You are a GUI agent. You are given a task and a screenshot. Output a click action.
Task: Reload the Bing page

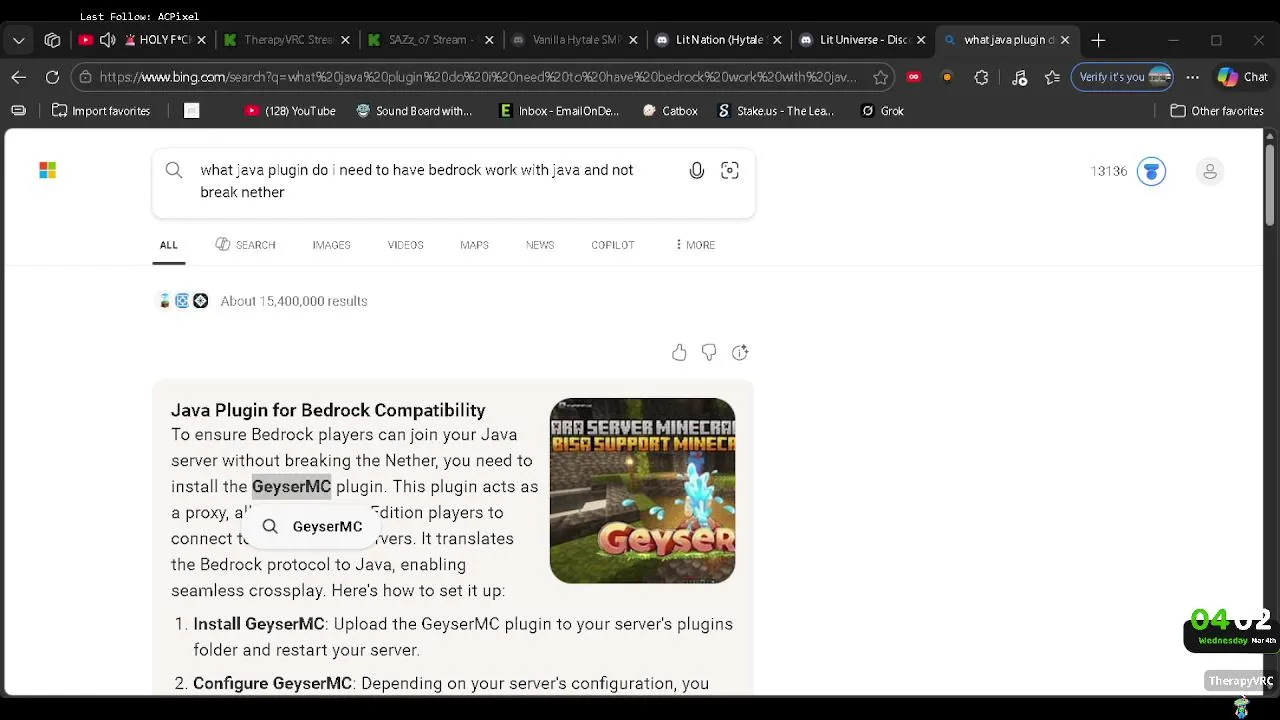[x=52, y=77]
